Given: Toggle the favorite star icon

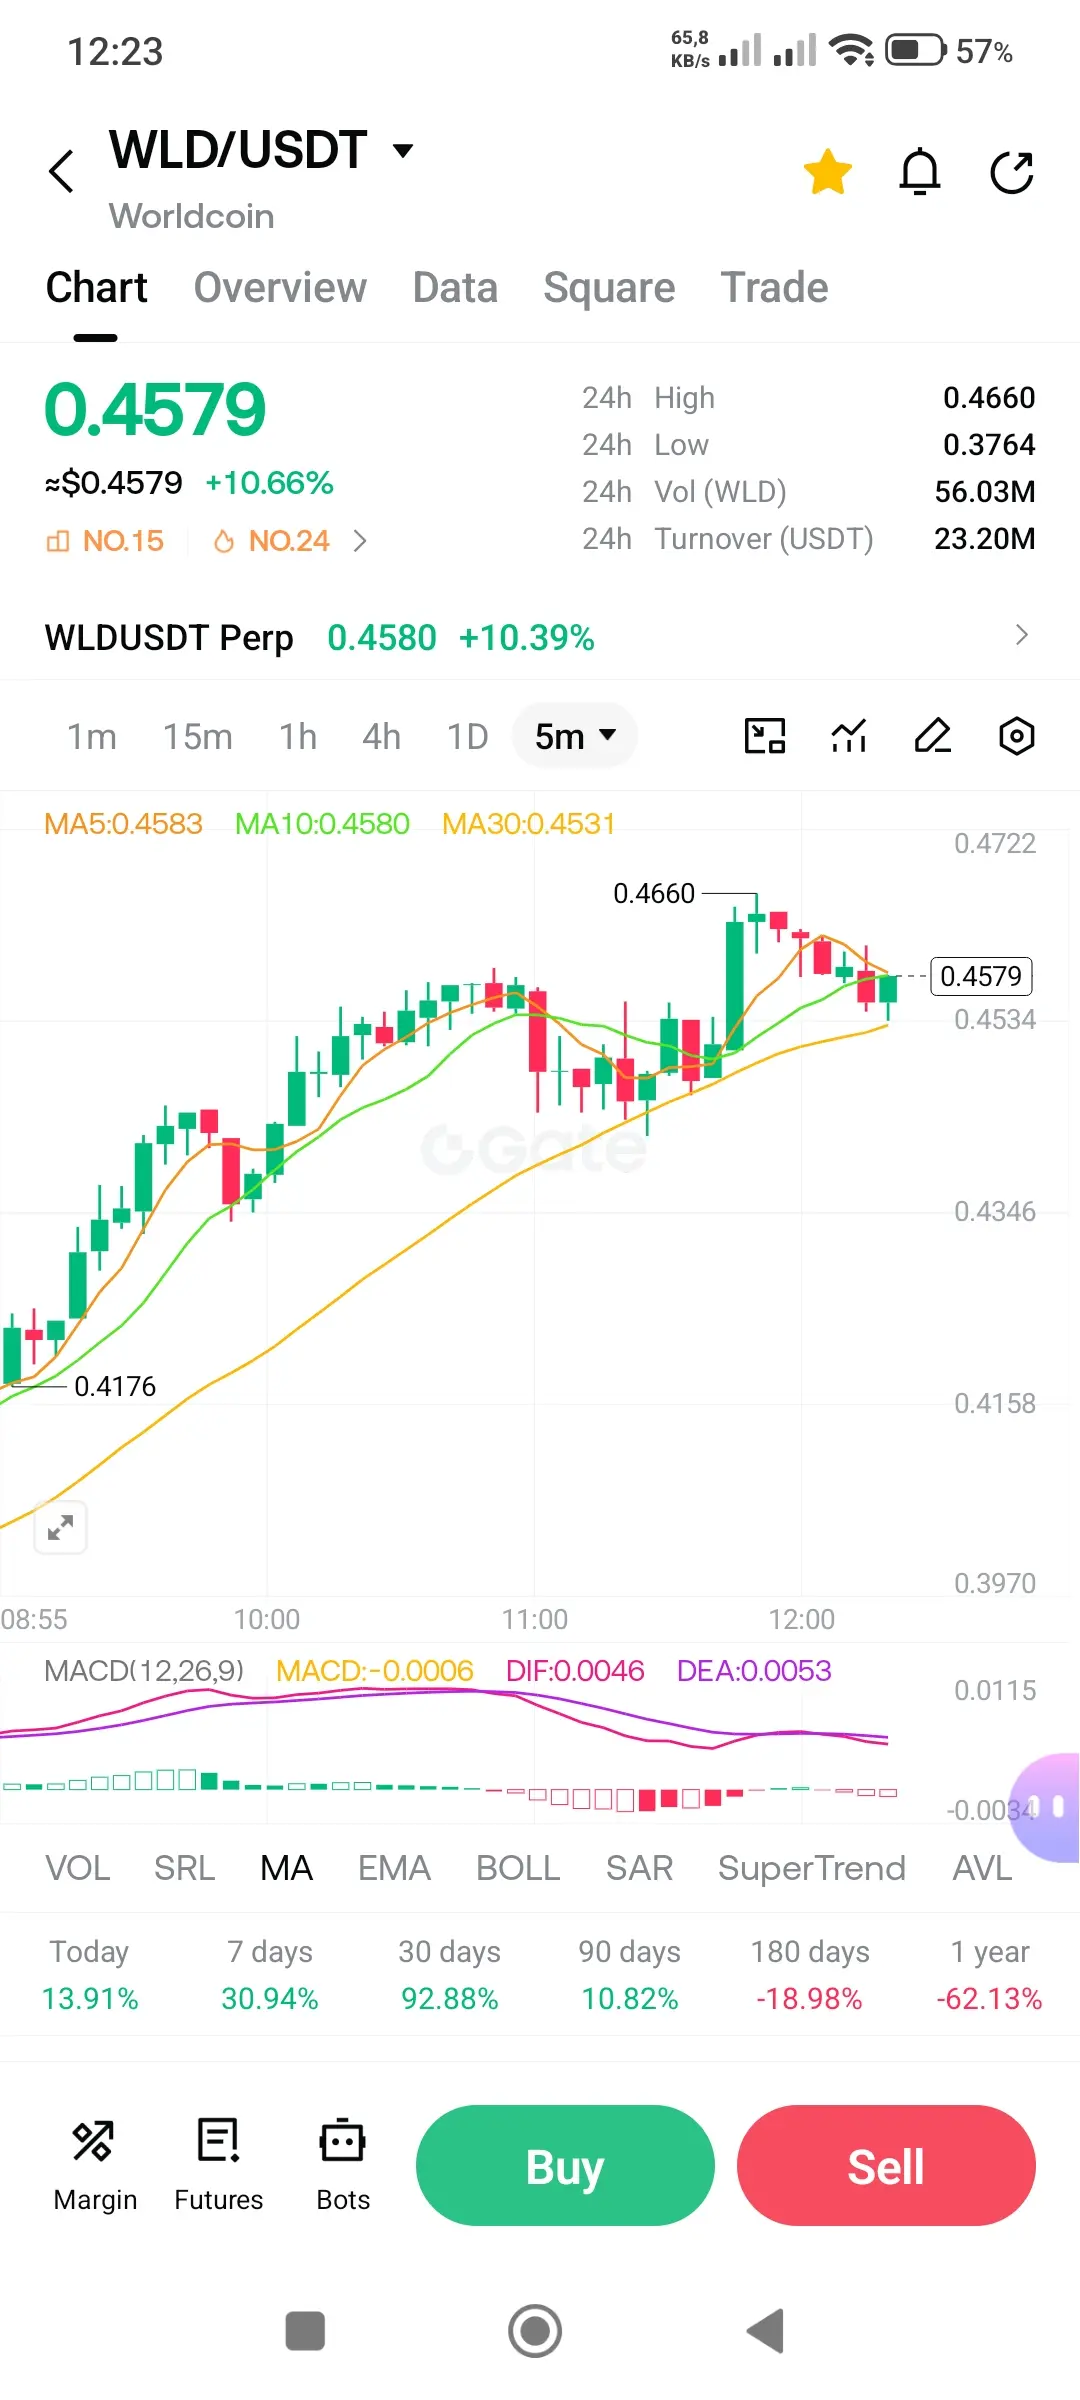Looking at the screenshot, I should coord(828,172).
